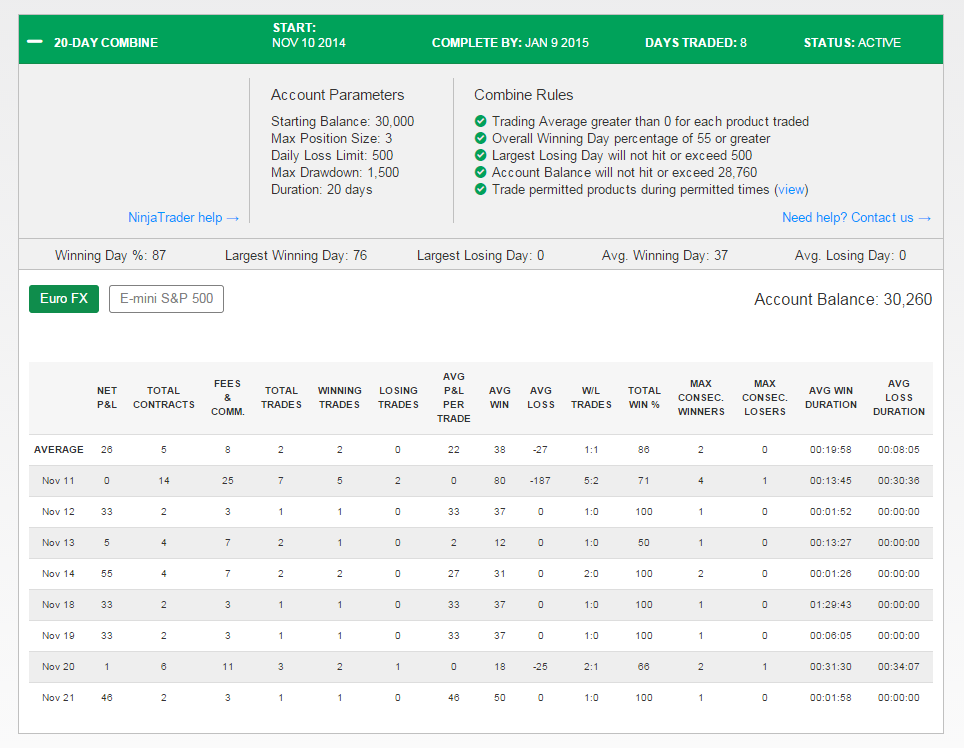The width and height of the screenshot is (964, 748).
Task: Click the Avg. Winning Day: 37 stat
Action: coord(665,255)
